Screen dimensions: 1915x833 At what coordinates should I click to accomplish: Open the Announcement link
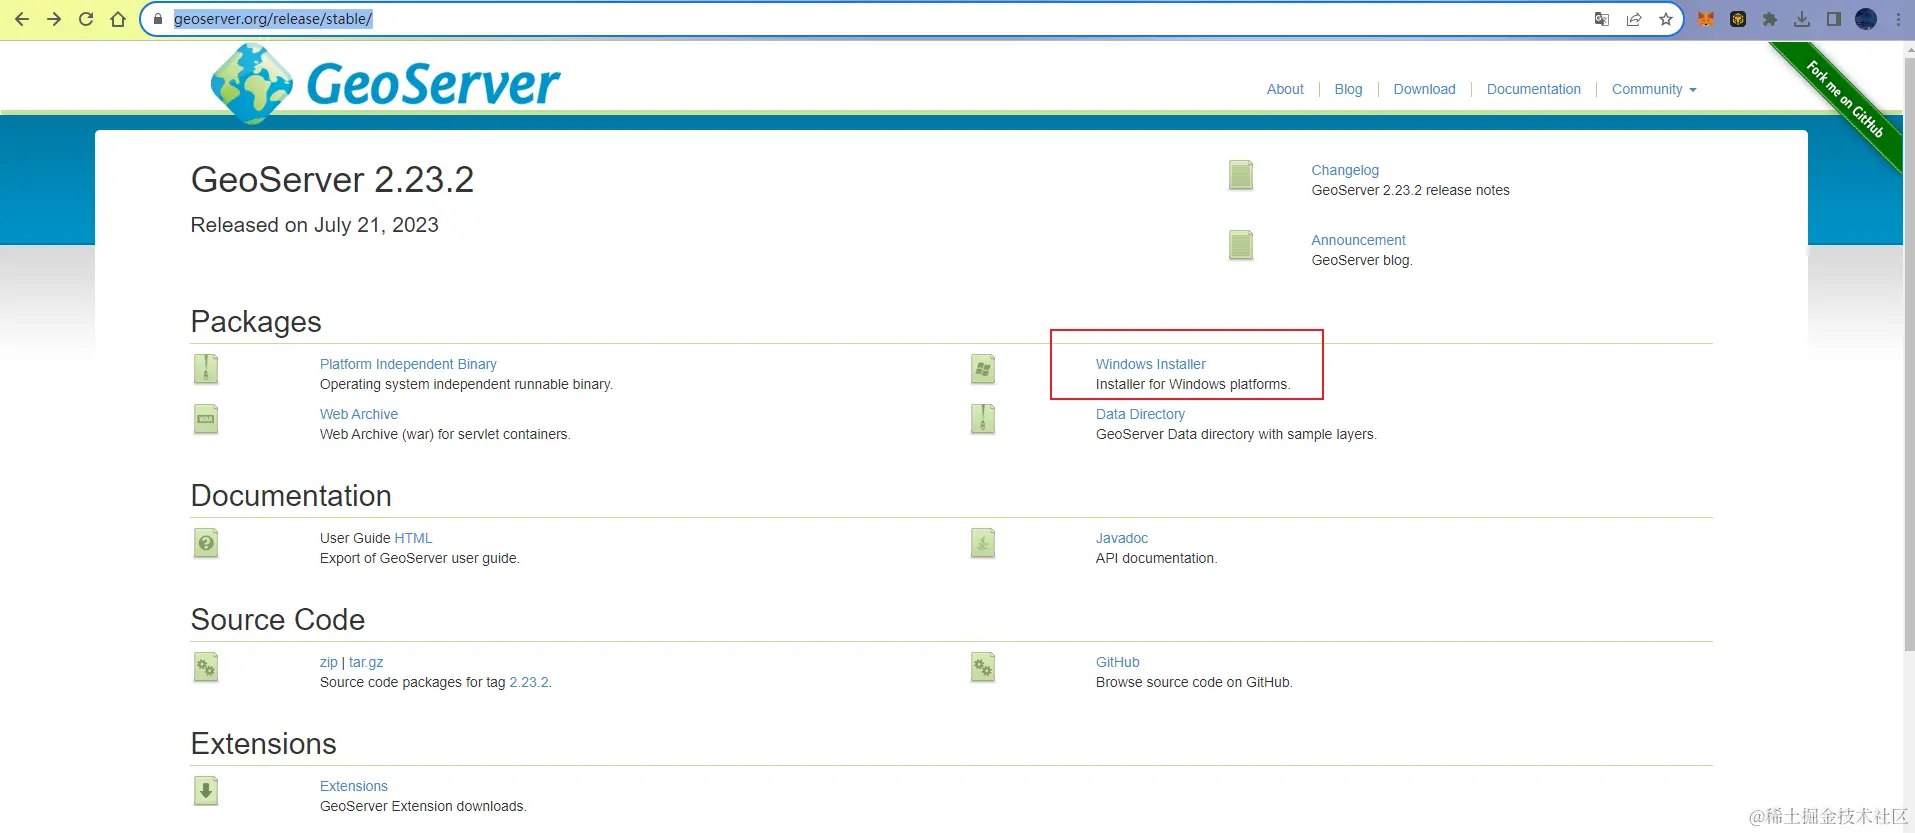tap(1358, 240)
